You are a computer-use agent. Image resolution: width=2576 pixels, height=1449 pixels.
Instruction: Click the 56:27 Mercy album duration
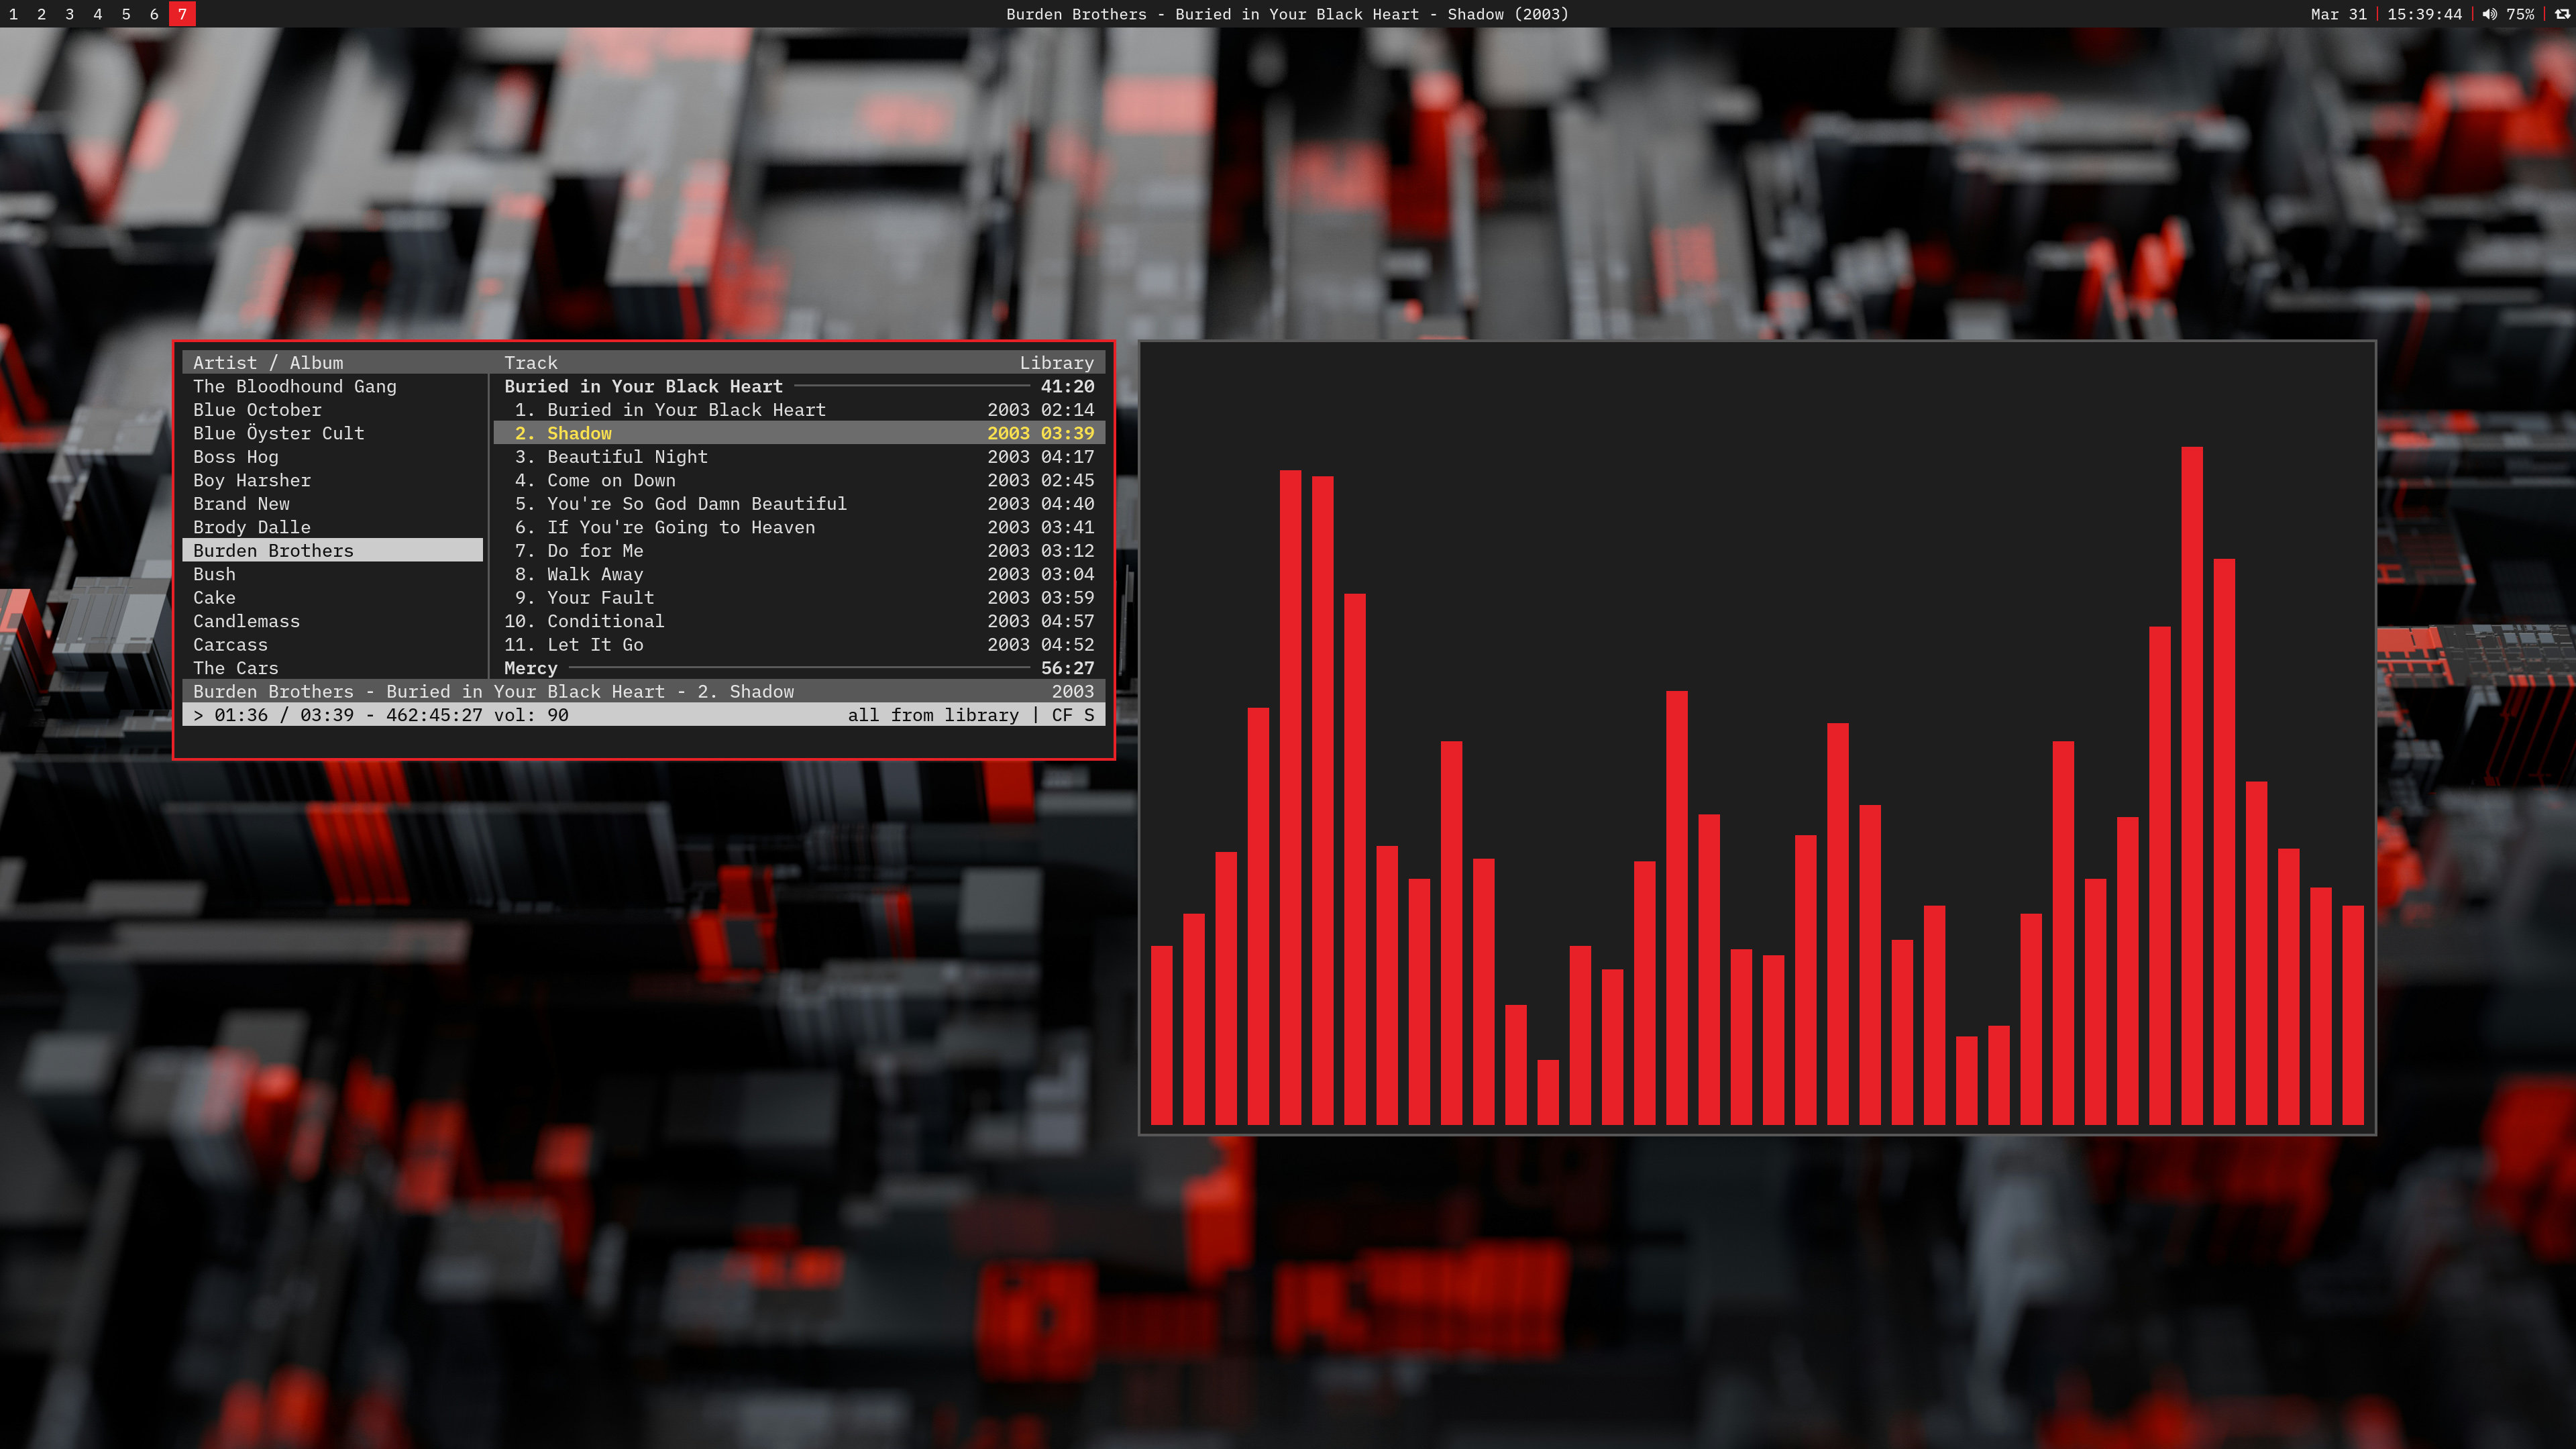[1067, 668]
